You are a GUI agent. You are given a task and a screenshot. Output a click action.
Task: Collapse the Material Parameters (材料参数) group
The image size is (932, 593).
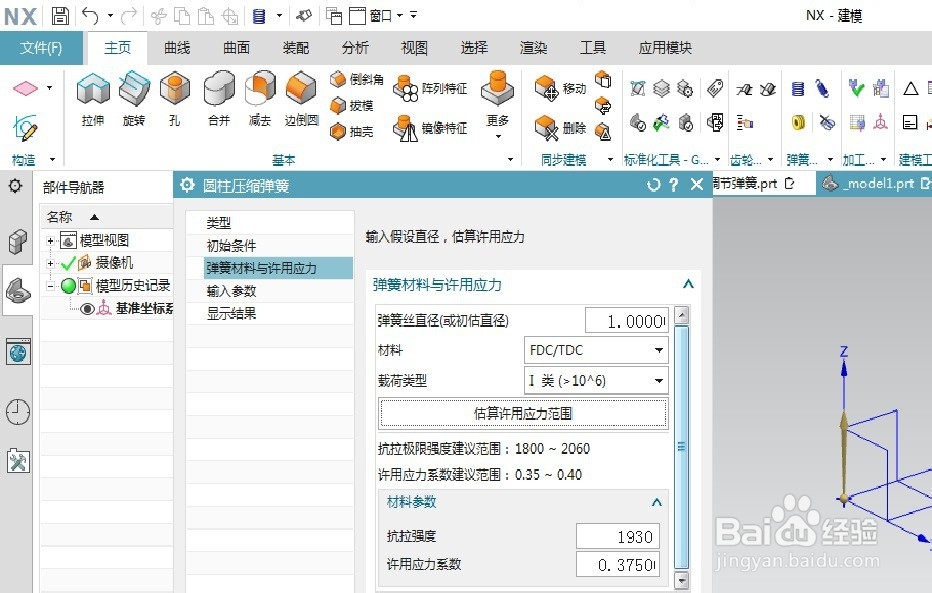[656, 503]
